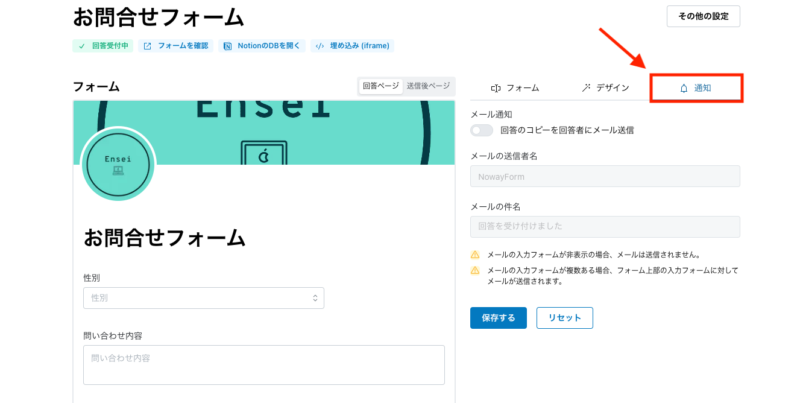The width and height of the screenshot is (800, 403).
Task: Click the お問合せフォーム title in preview
Action: coord(164,238)
